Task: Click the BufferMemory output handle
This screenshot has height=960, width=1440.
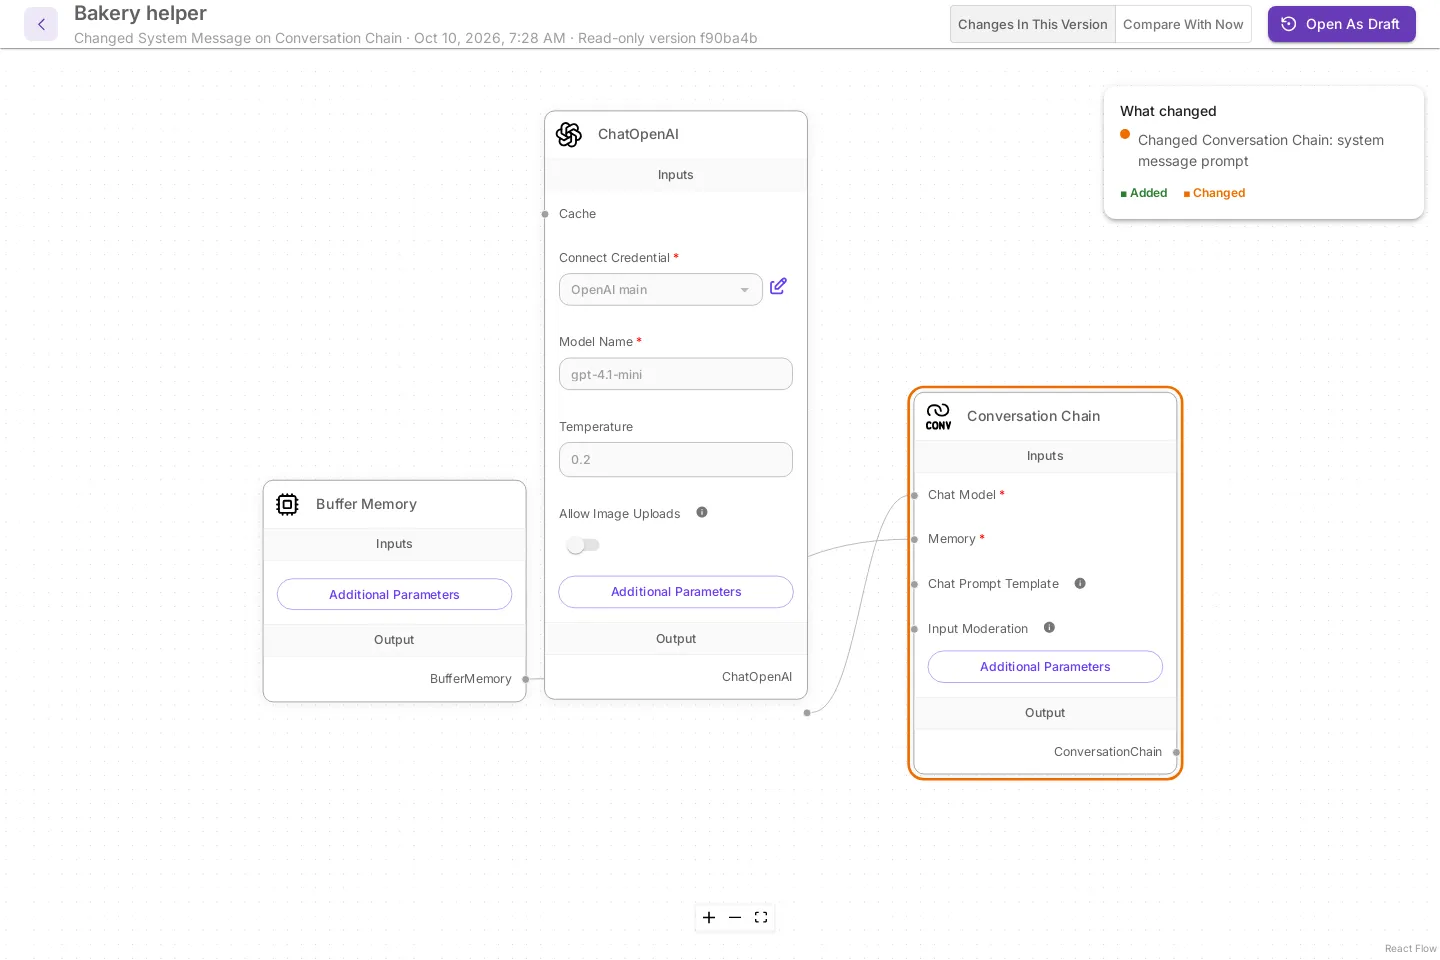Action: pos(526,679)
